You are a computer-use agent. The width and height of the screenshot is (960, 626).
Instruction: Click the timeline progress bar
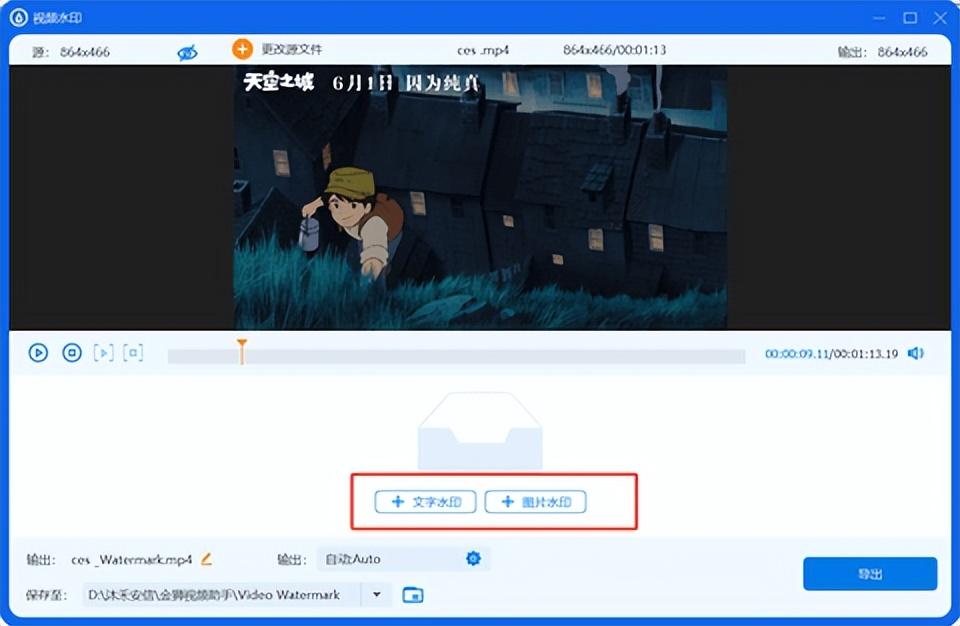(456, 356)
